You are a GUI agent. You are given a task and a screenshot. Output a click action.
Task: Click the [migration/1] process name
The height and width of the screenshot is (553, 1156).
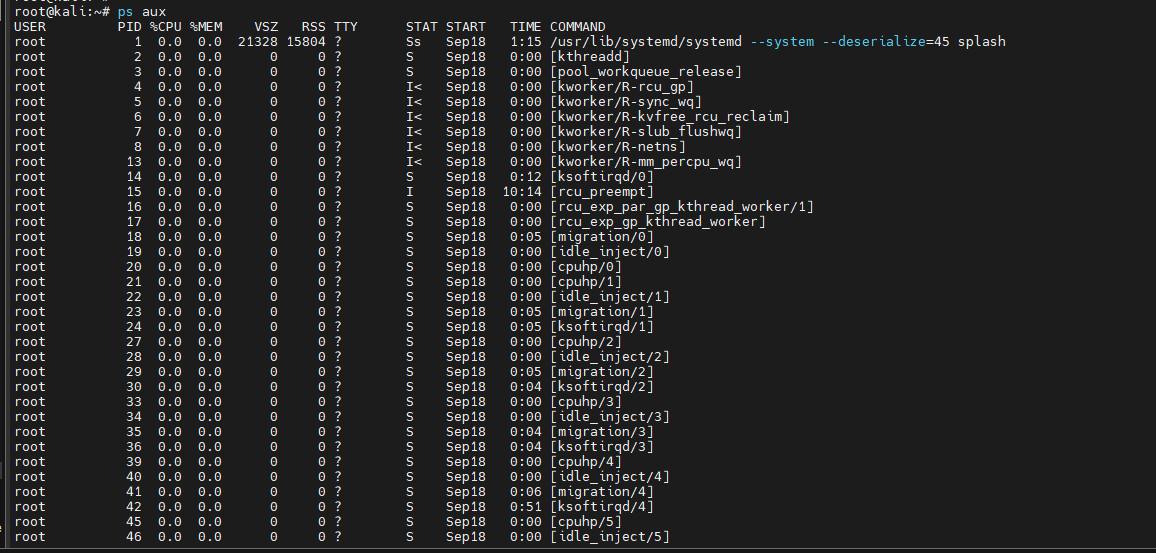[602, 311]
